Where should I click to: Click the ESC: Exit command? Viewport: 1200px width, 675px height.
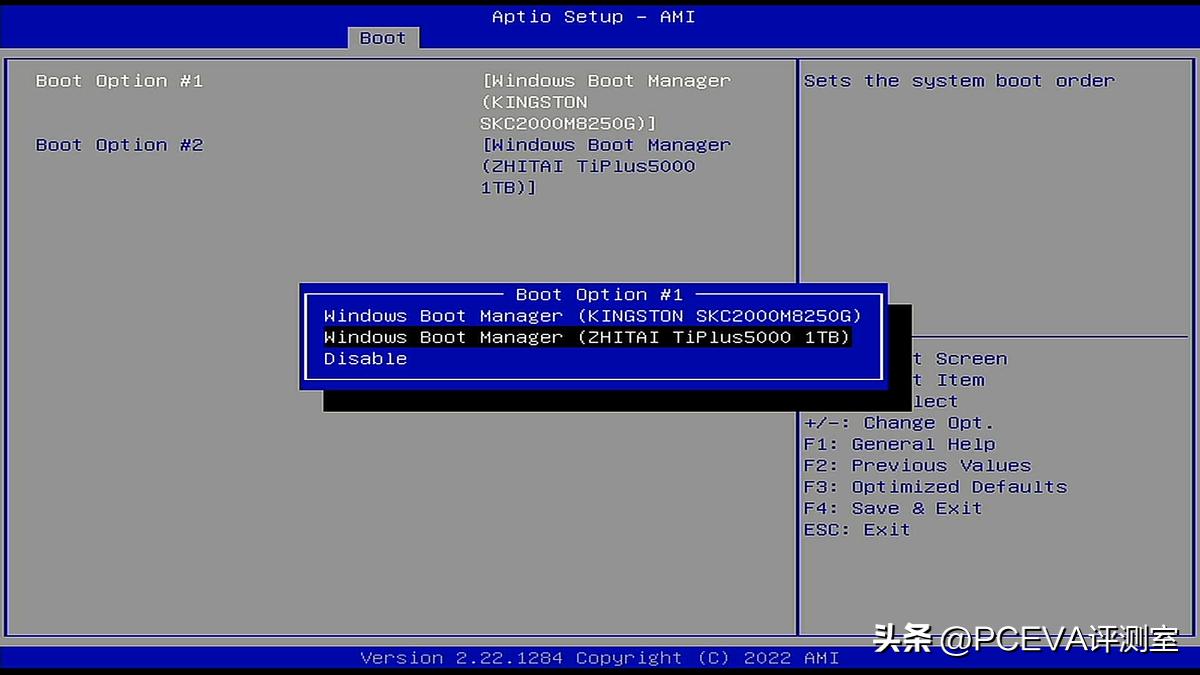(855, 529)
